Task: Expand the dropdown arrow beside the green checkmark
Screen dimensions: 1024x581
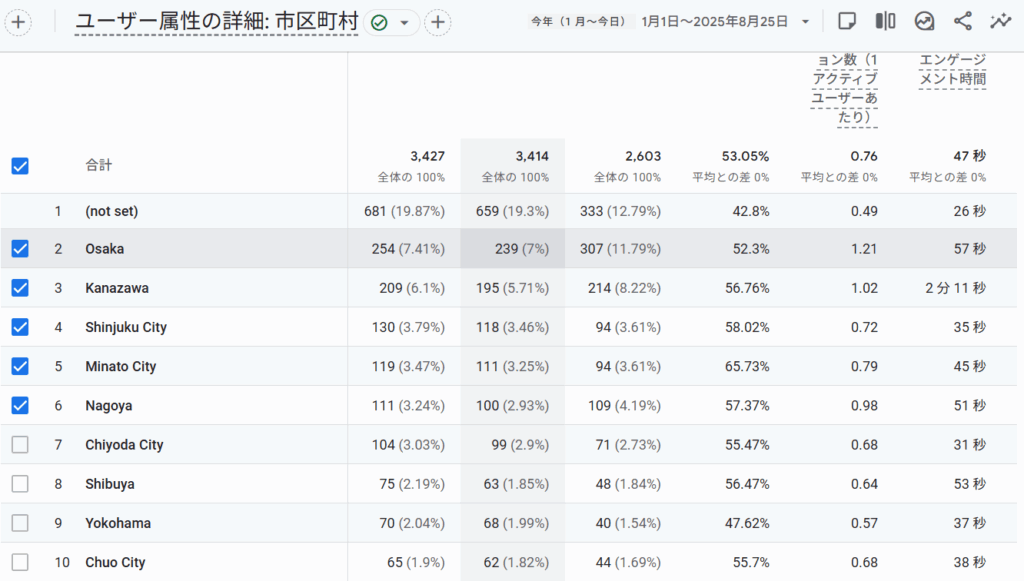Action: 404,22
